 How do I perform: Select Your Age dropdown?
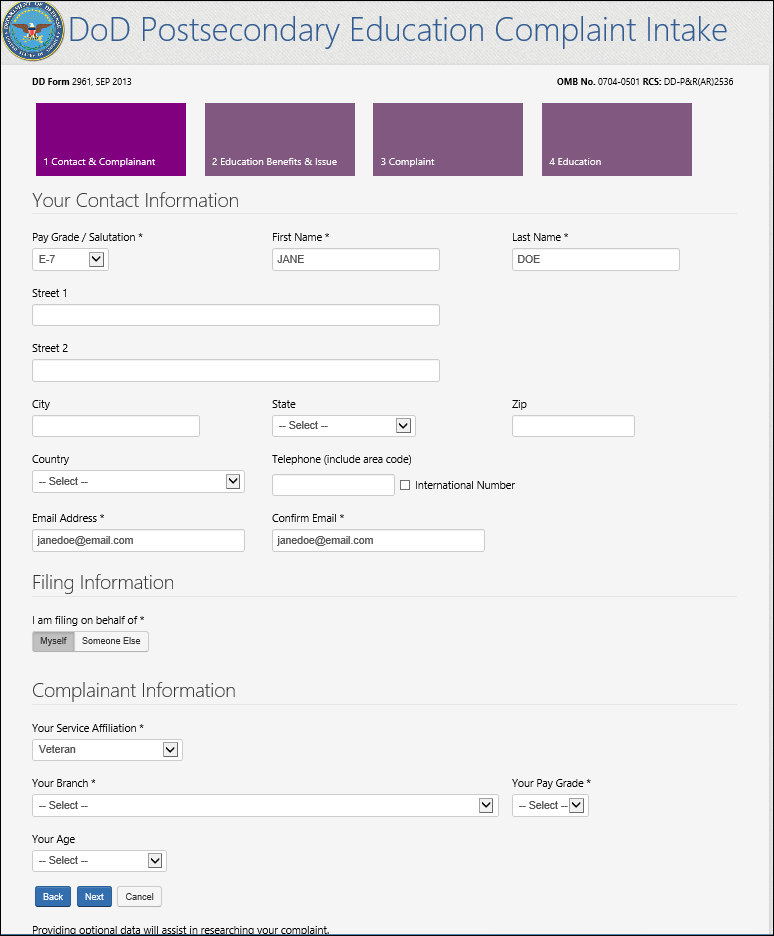tap(99, 860)
